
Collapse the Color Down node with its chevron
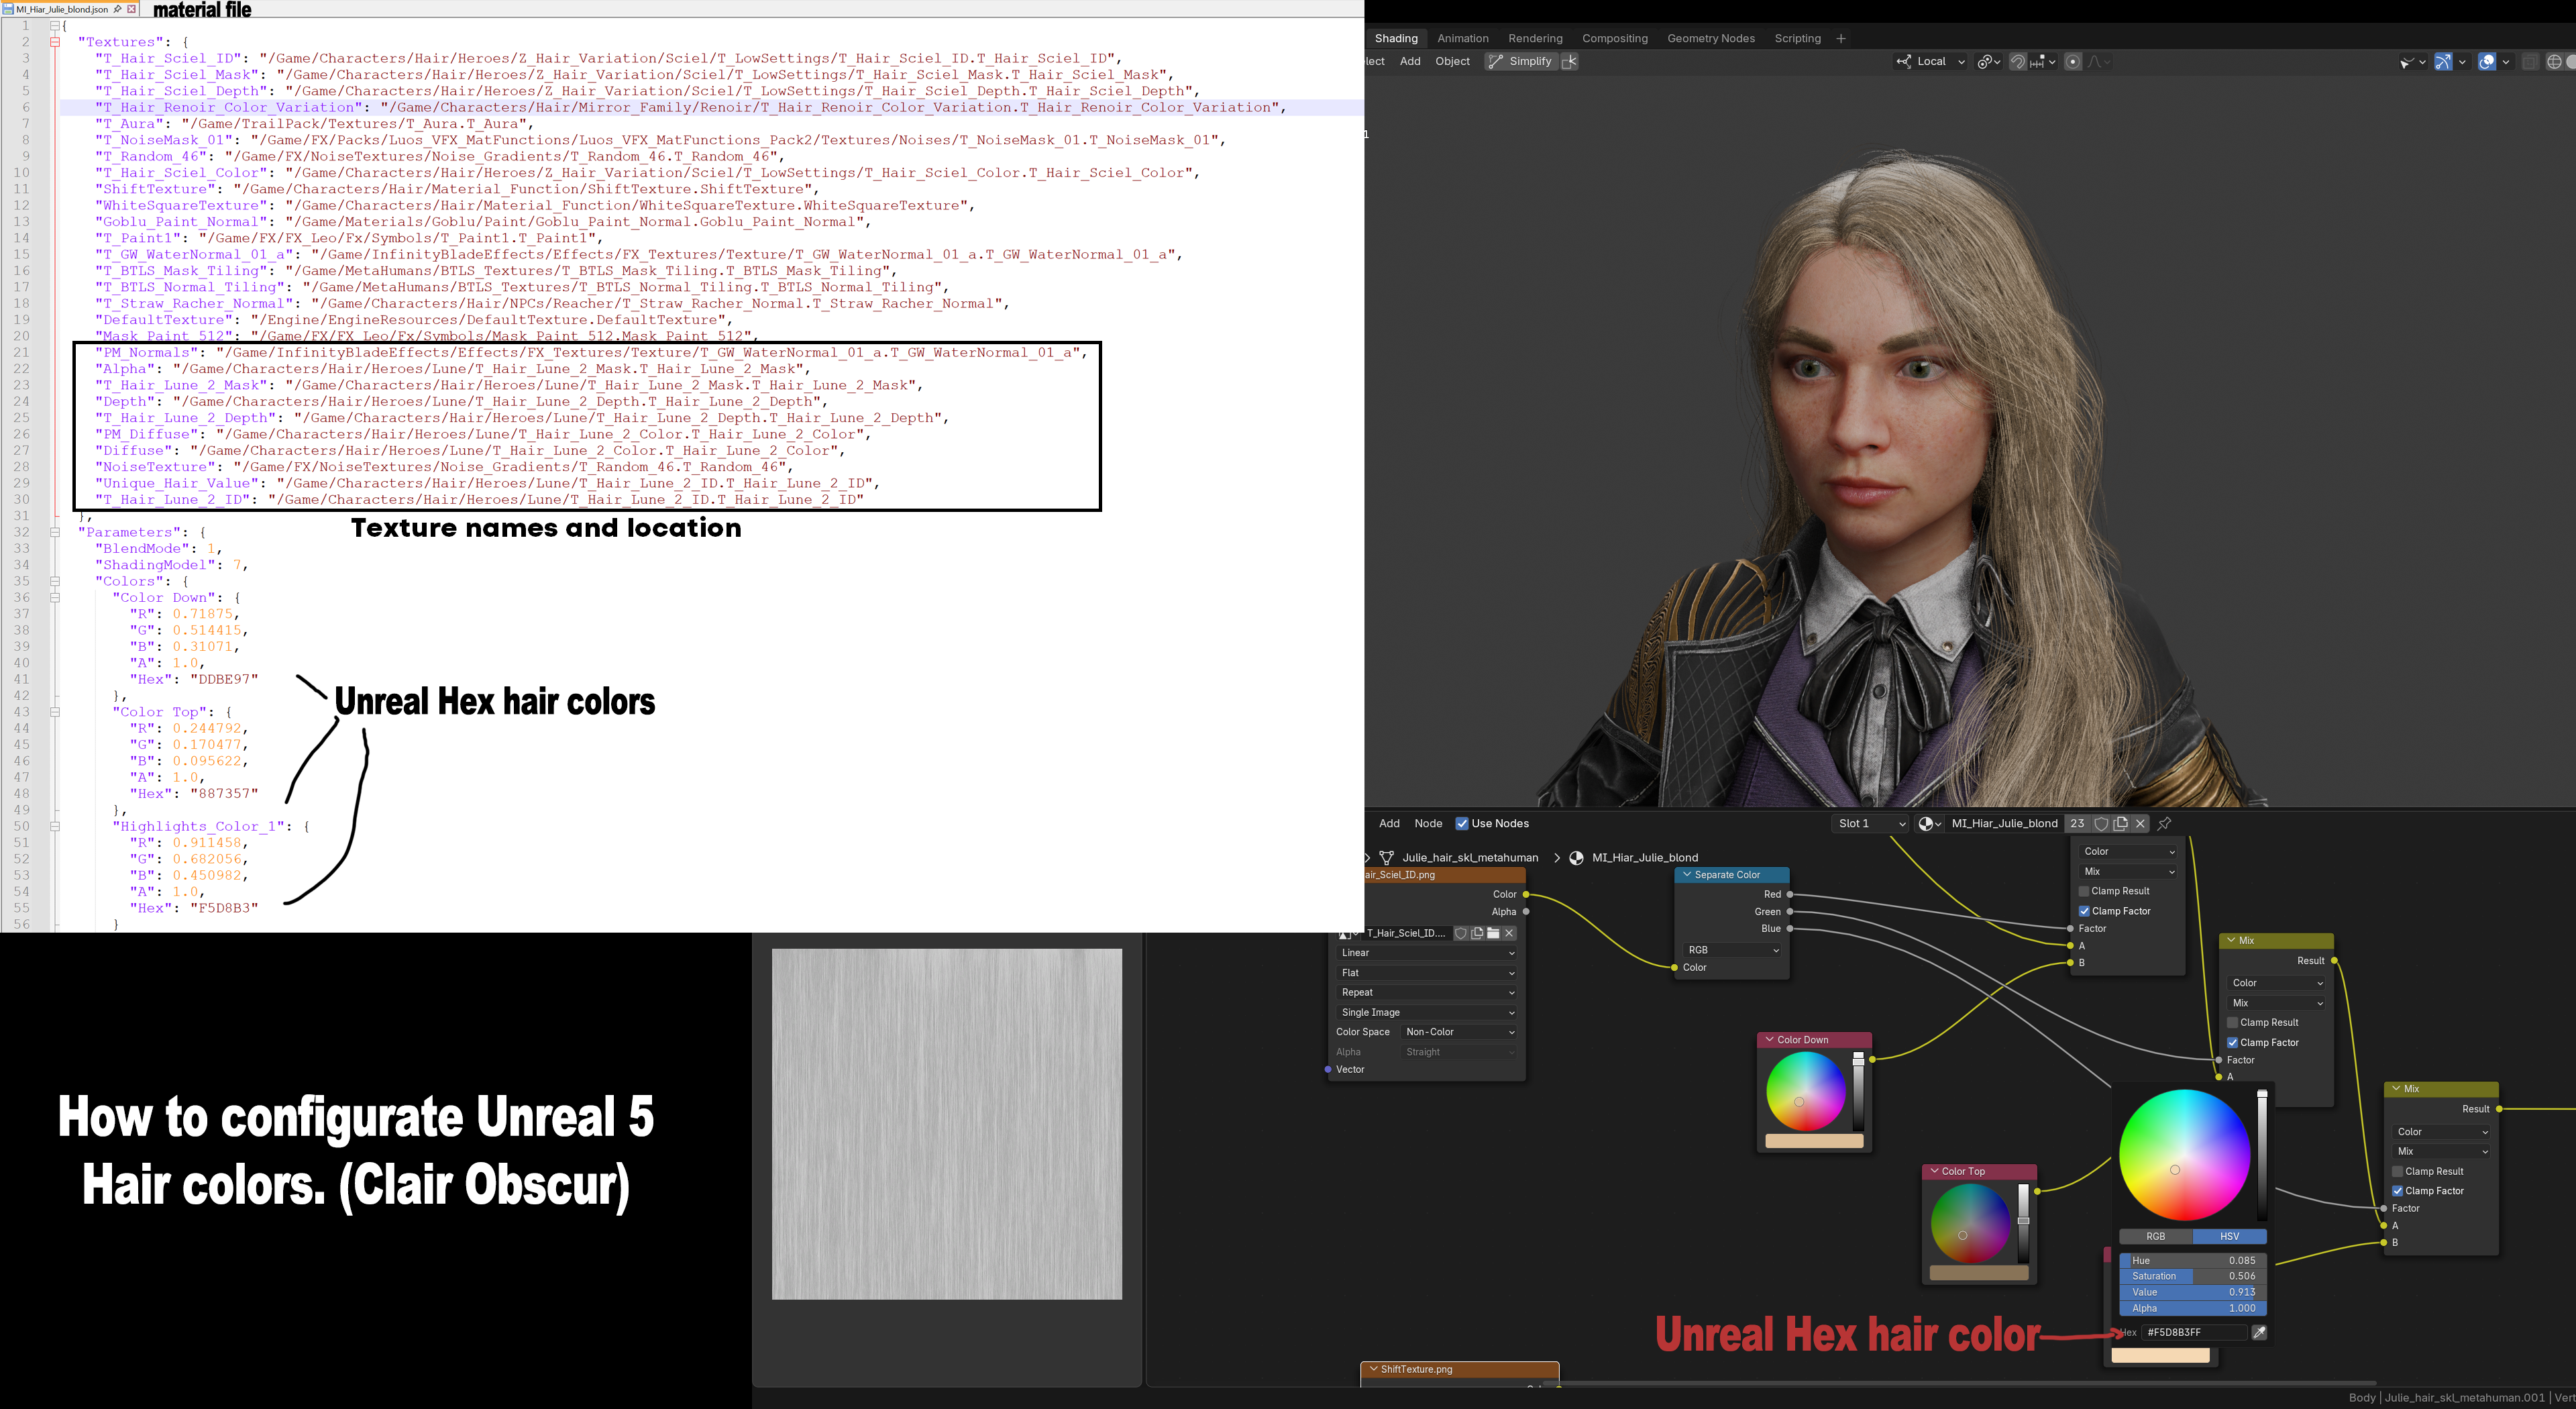click(1769, 1040)
